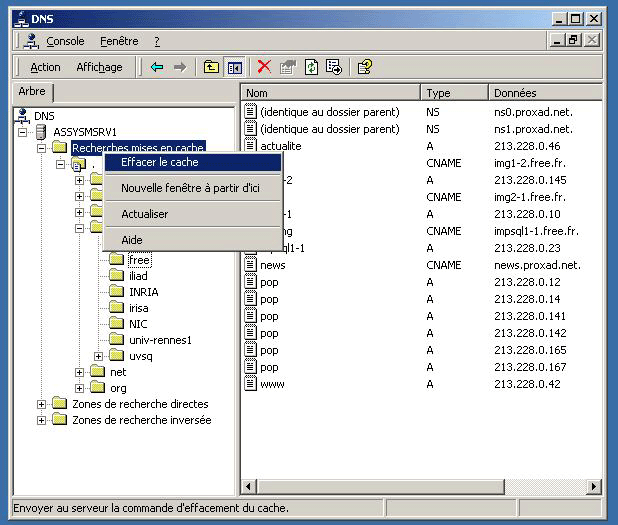
Task: Click the Export list toolbar icon
Action: pyautogui.click(x=334, y=67)
